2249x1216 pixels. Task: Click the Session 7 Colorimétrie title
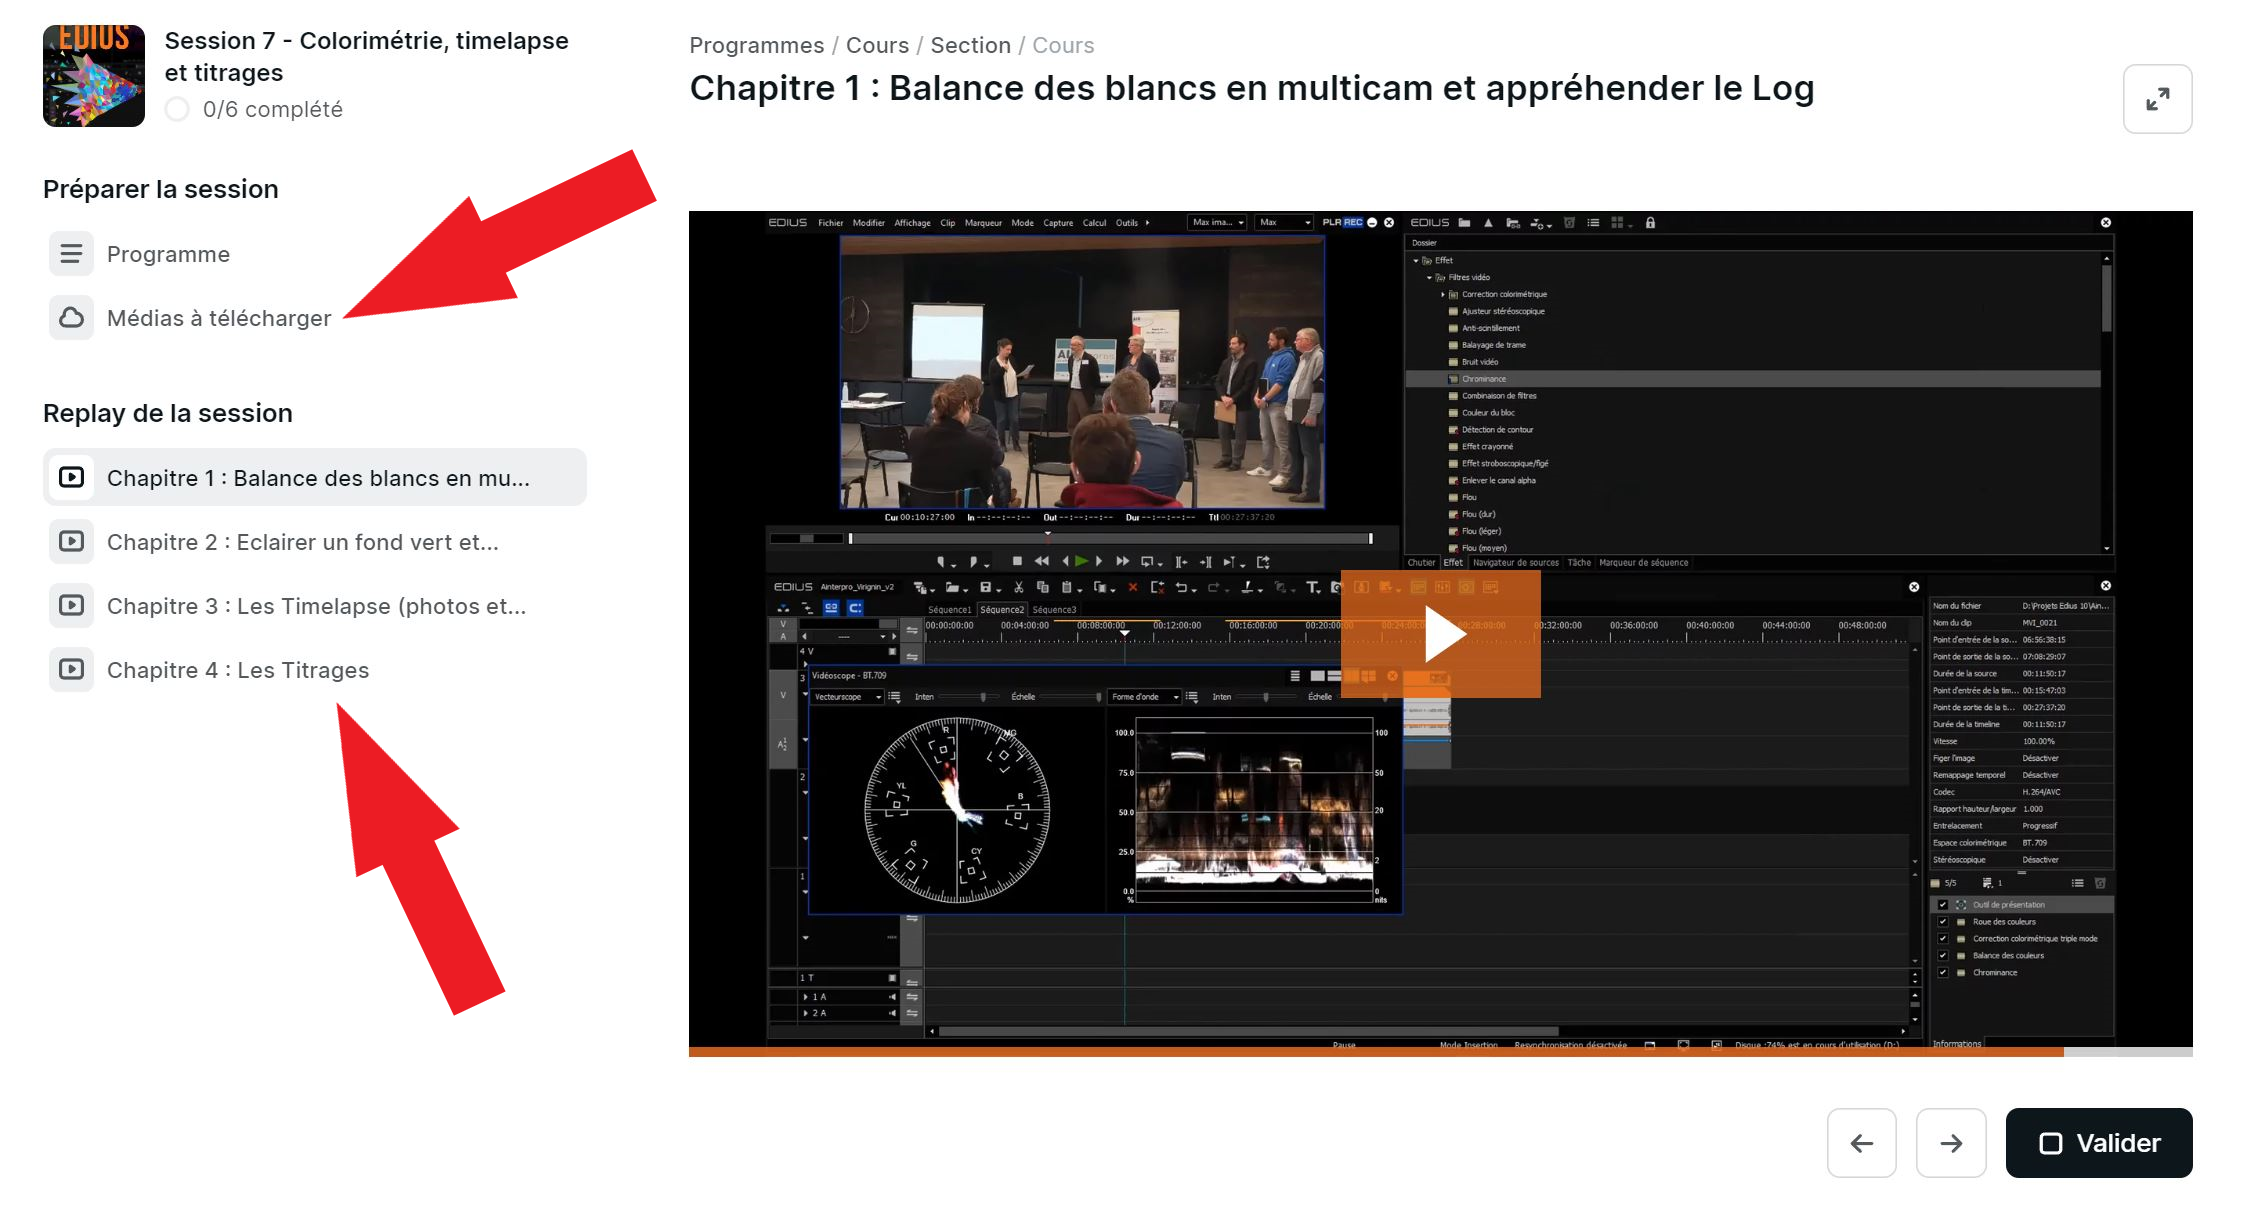click(366, 56)
